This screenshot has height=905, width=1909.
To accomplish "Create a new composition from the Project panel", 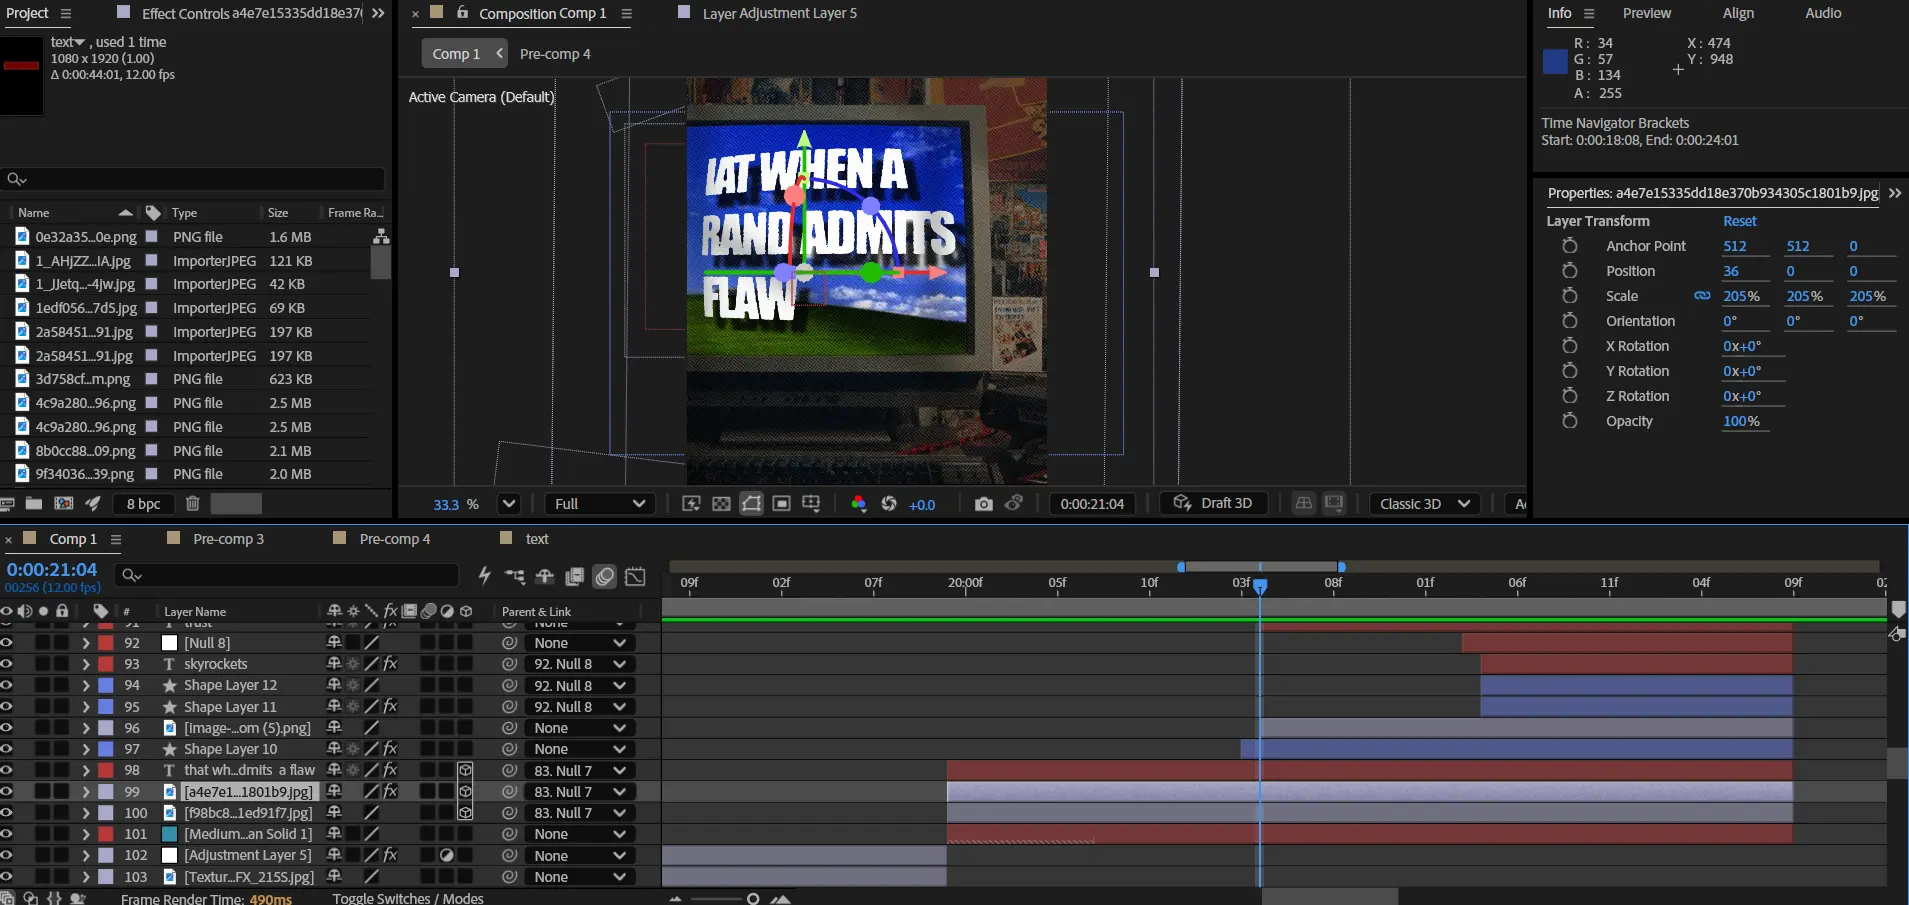I will (63, 504).
